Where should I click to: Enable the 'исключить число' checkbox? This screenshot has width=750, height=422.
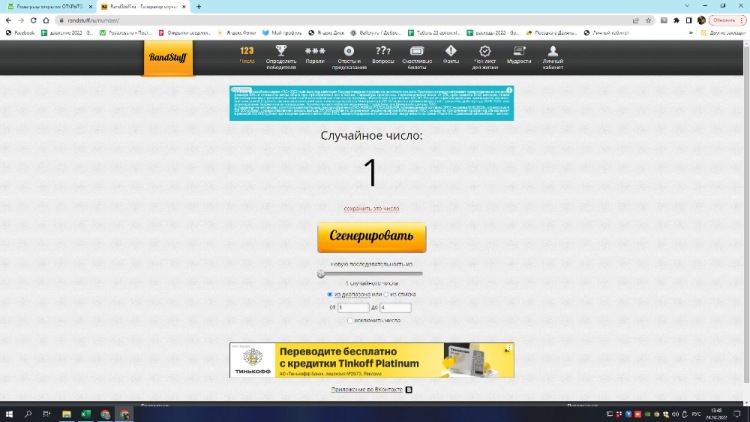tap(349, 320)
